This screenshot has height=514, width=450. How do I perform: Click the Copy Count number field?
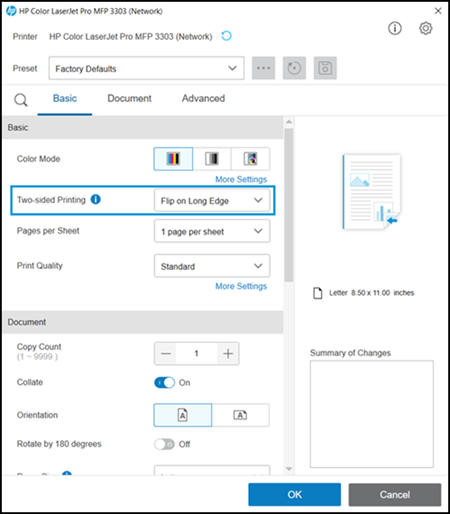click(197, 353)
